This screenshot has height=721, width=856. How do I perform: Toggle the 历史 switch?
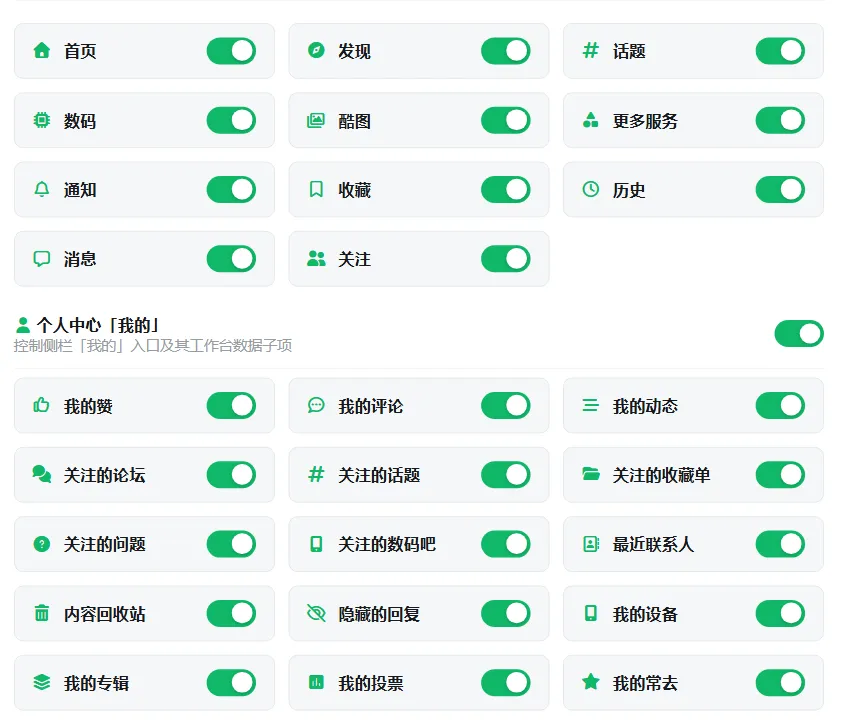click(780, 189)
